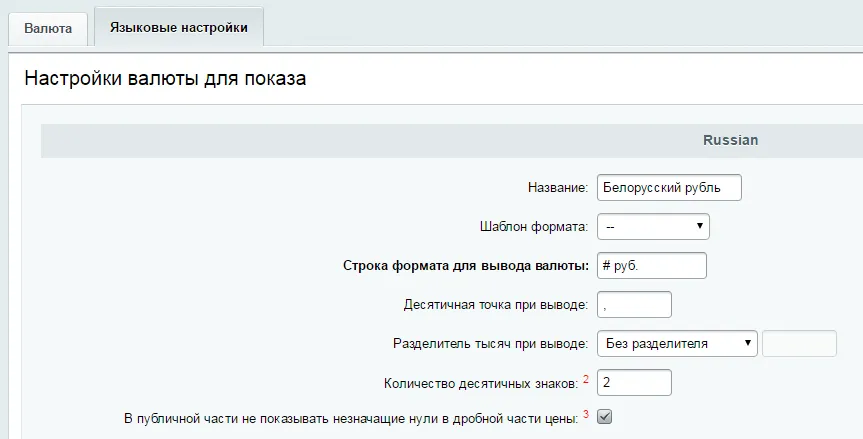Image resolution: width=863 pixels, height=439 pixels.
Task: Click the empty field beside the thousands separator dropdown
Action: (799, 343)
